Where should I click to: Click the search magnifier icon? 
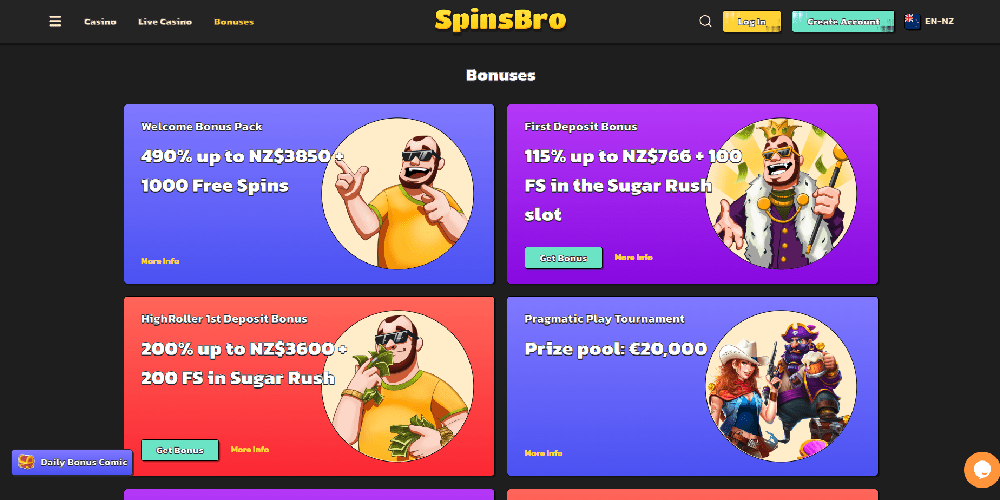pyautogui.click(x=705, y=22)
